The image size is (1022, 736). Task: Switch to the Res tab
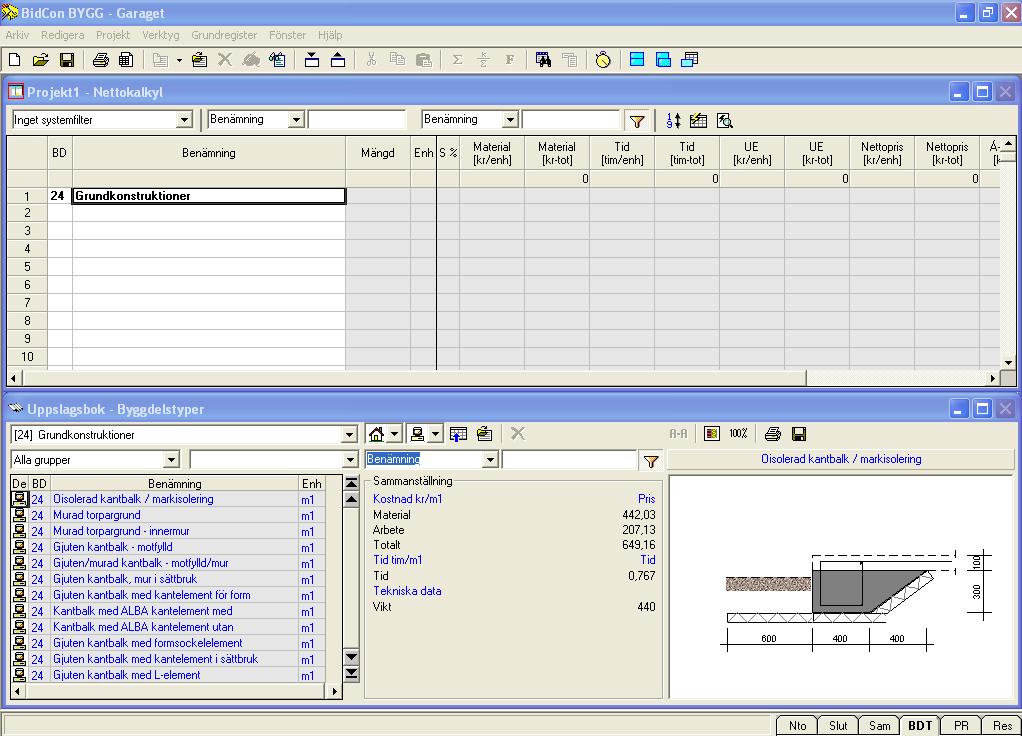1002,726
